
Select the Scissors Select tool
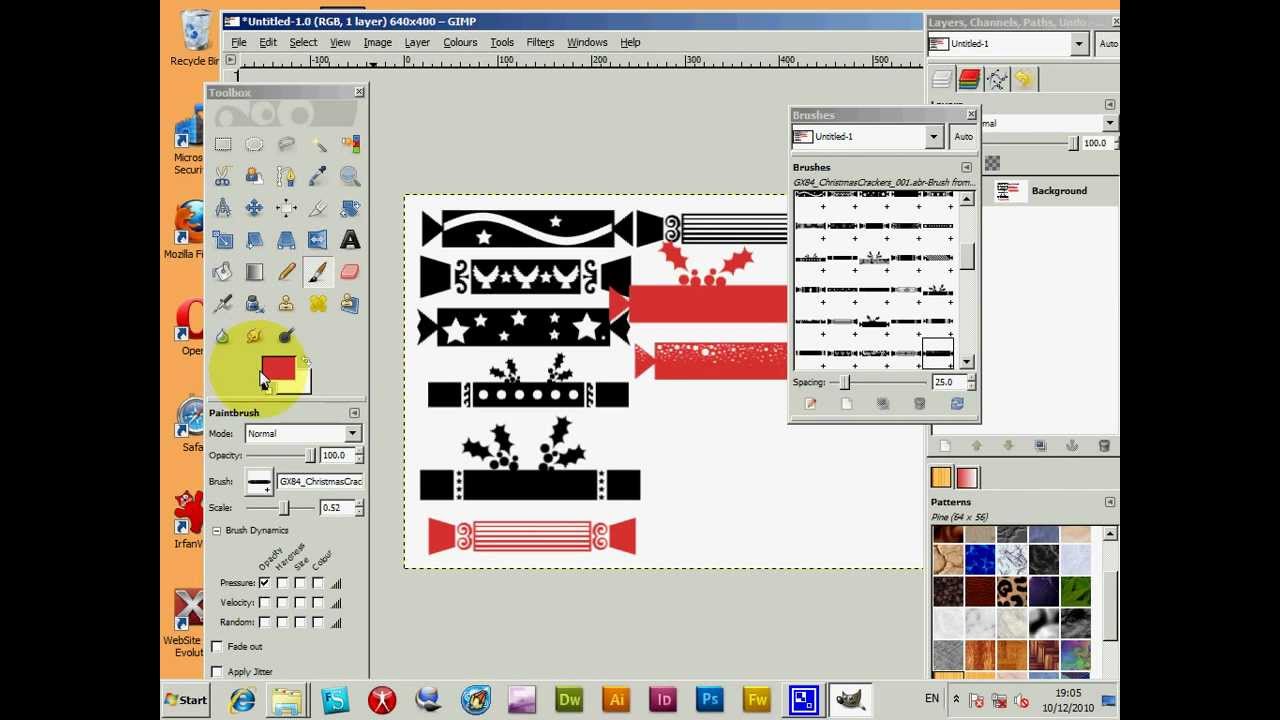(223, 177)
